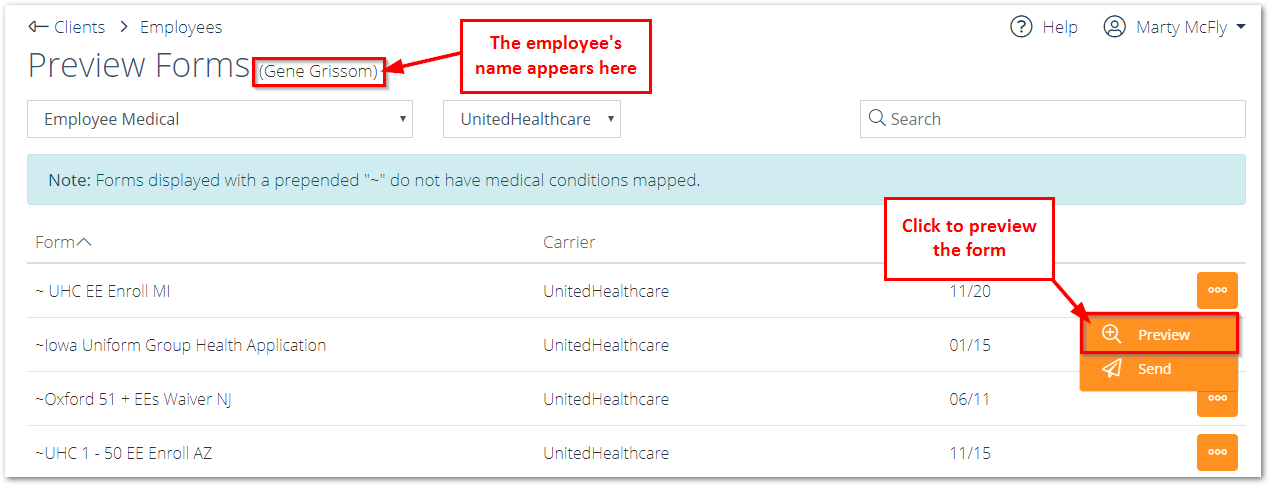Sort by the Form column header
The height and width of the screenshot is (486, 1270).
tap(63, 242)
